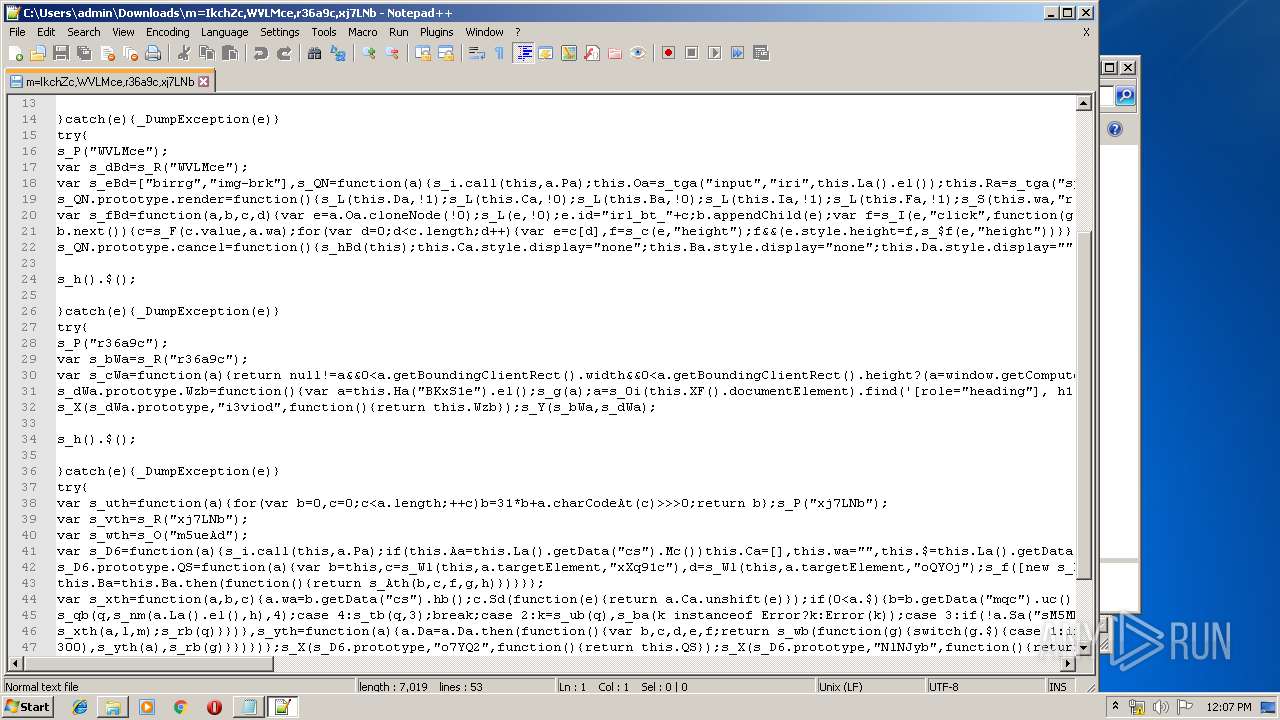Viewport: 1280px width, 720px height.
Task: Open the Document Map icon
Action: 568,53
